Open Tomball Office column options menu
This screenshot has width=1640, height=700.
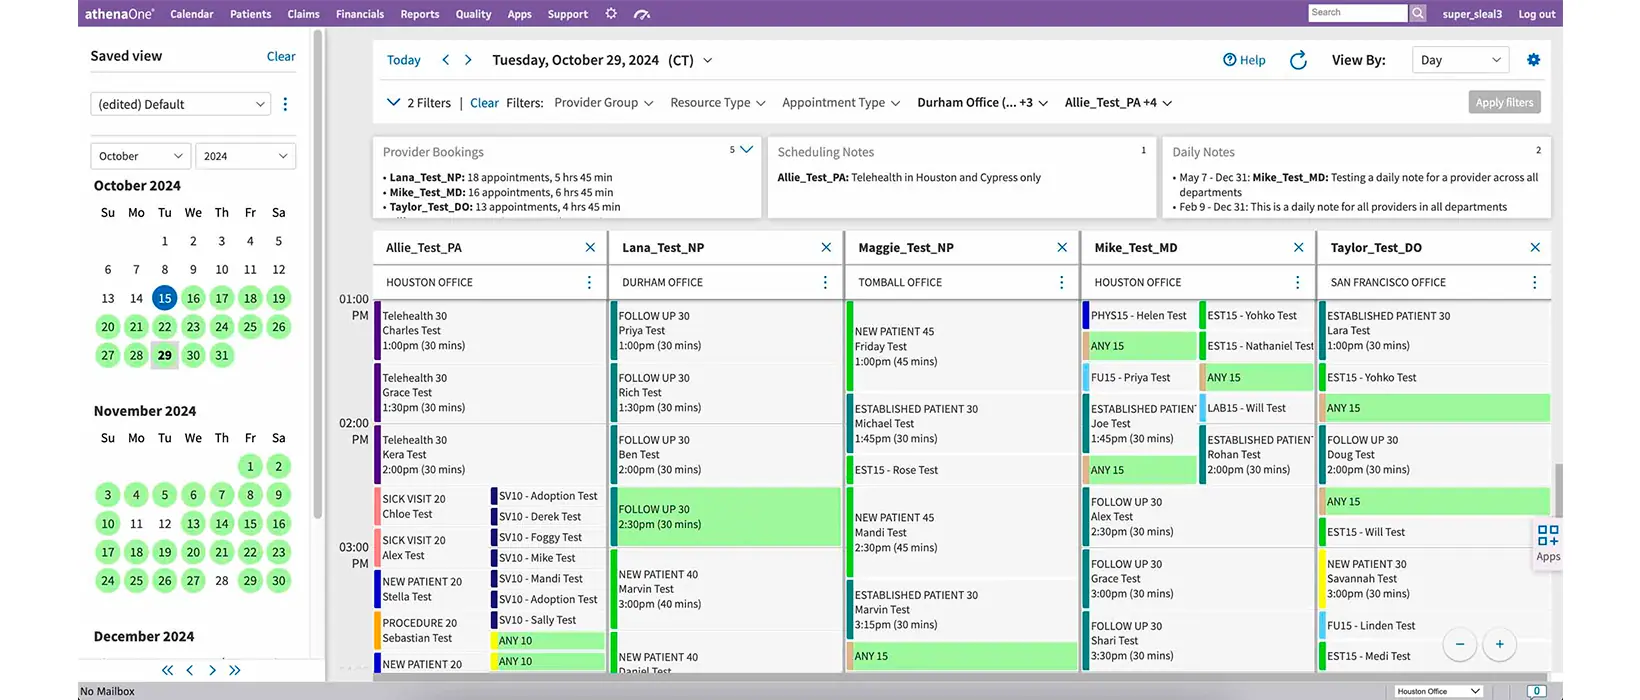[1061, 283]
